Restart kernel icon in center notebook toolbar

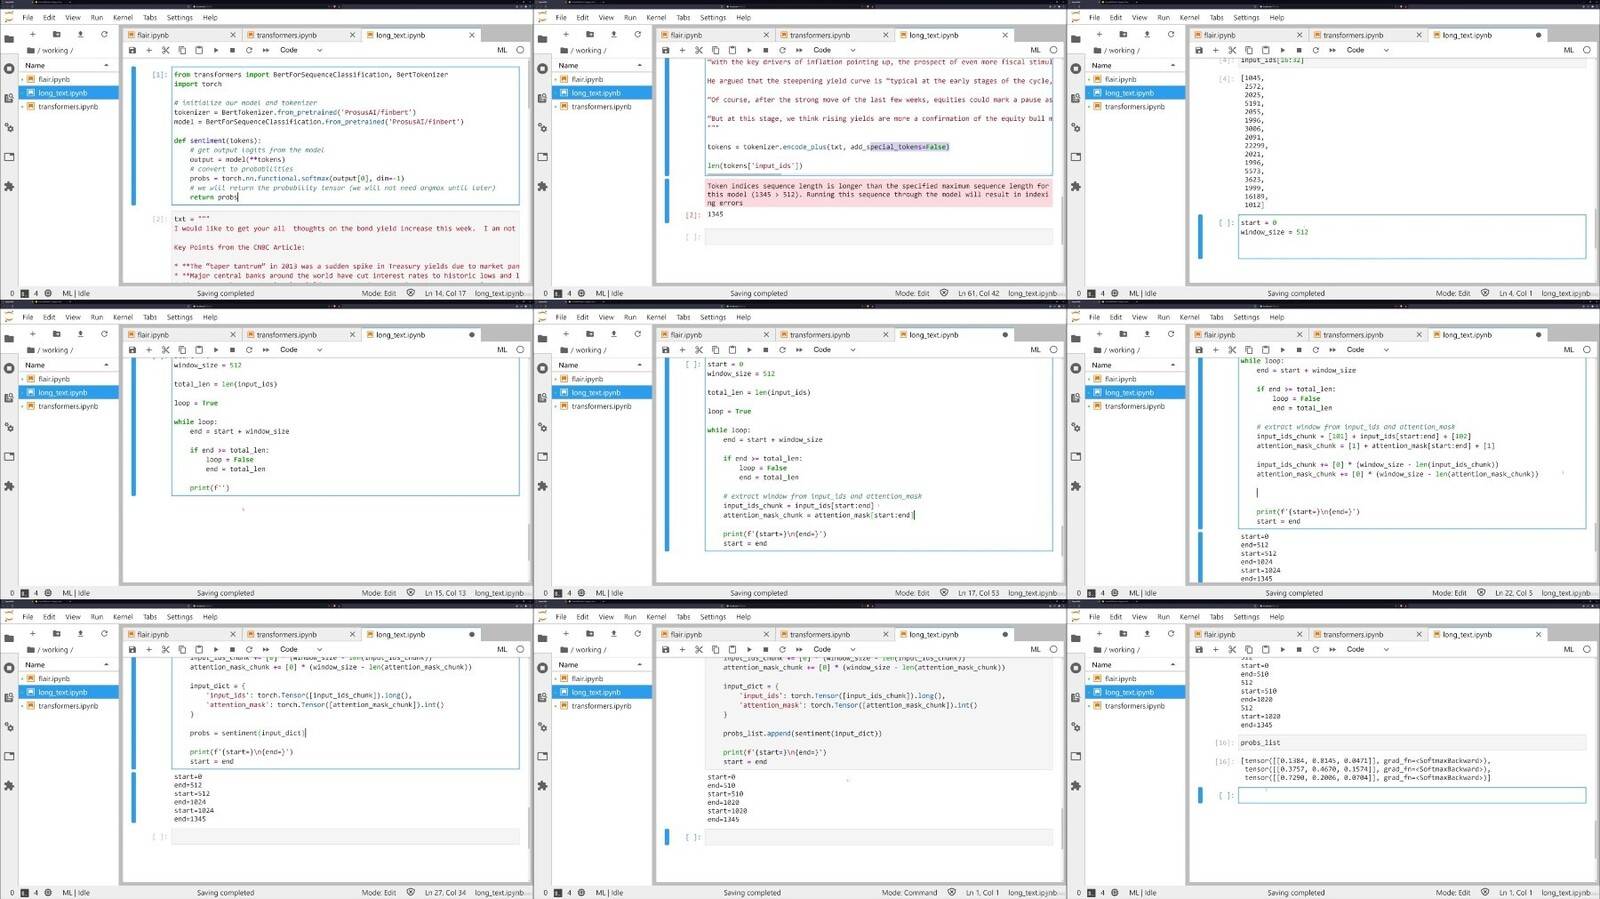pos(782,350)
